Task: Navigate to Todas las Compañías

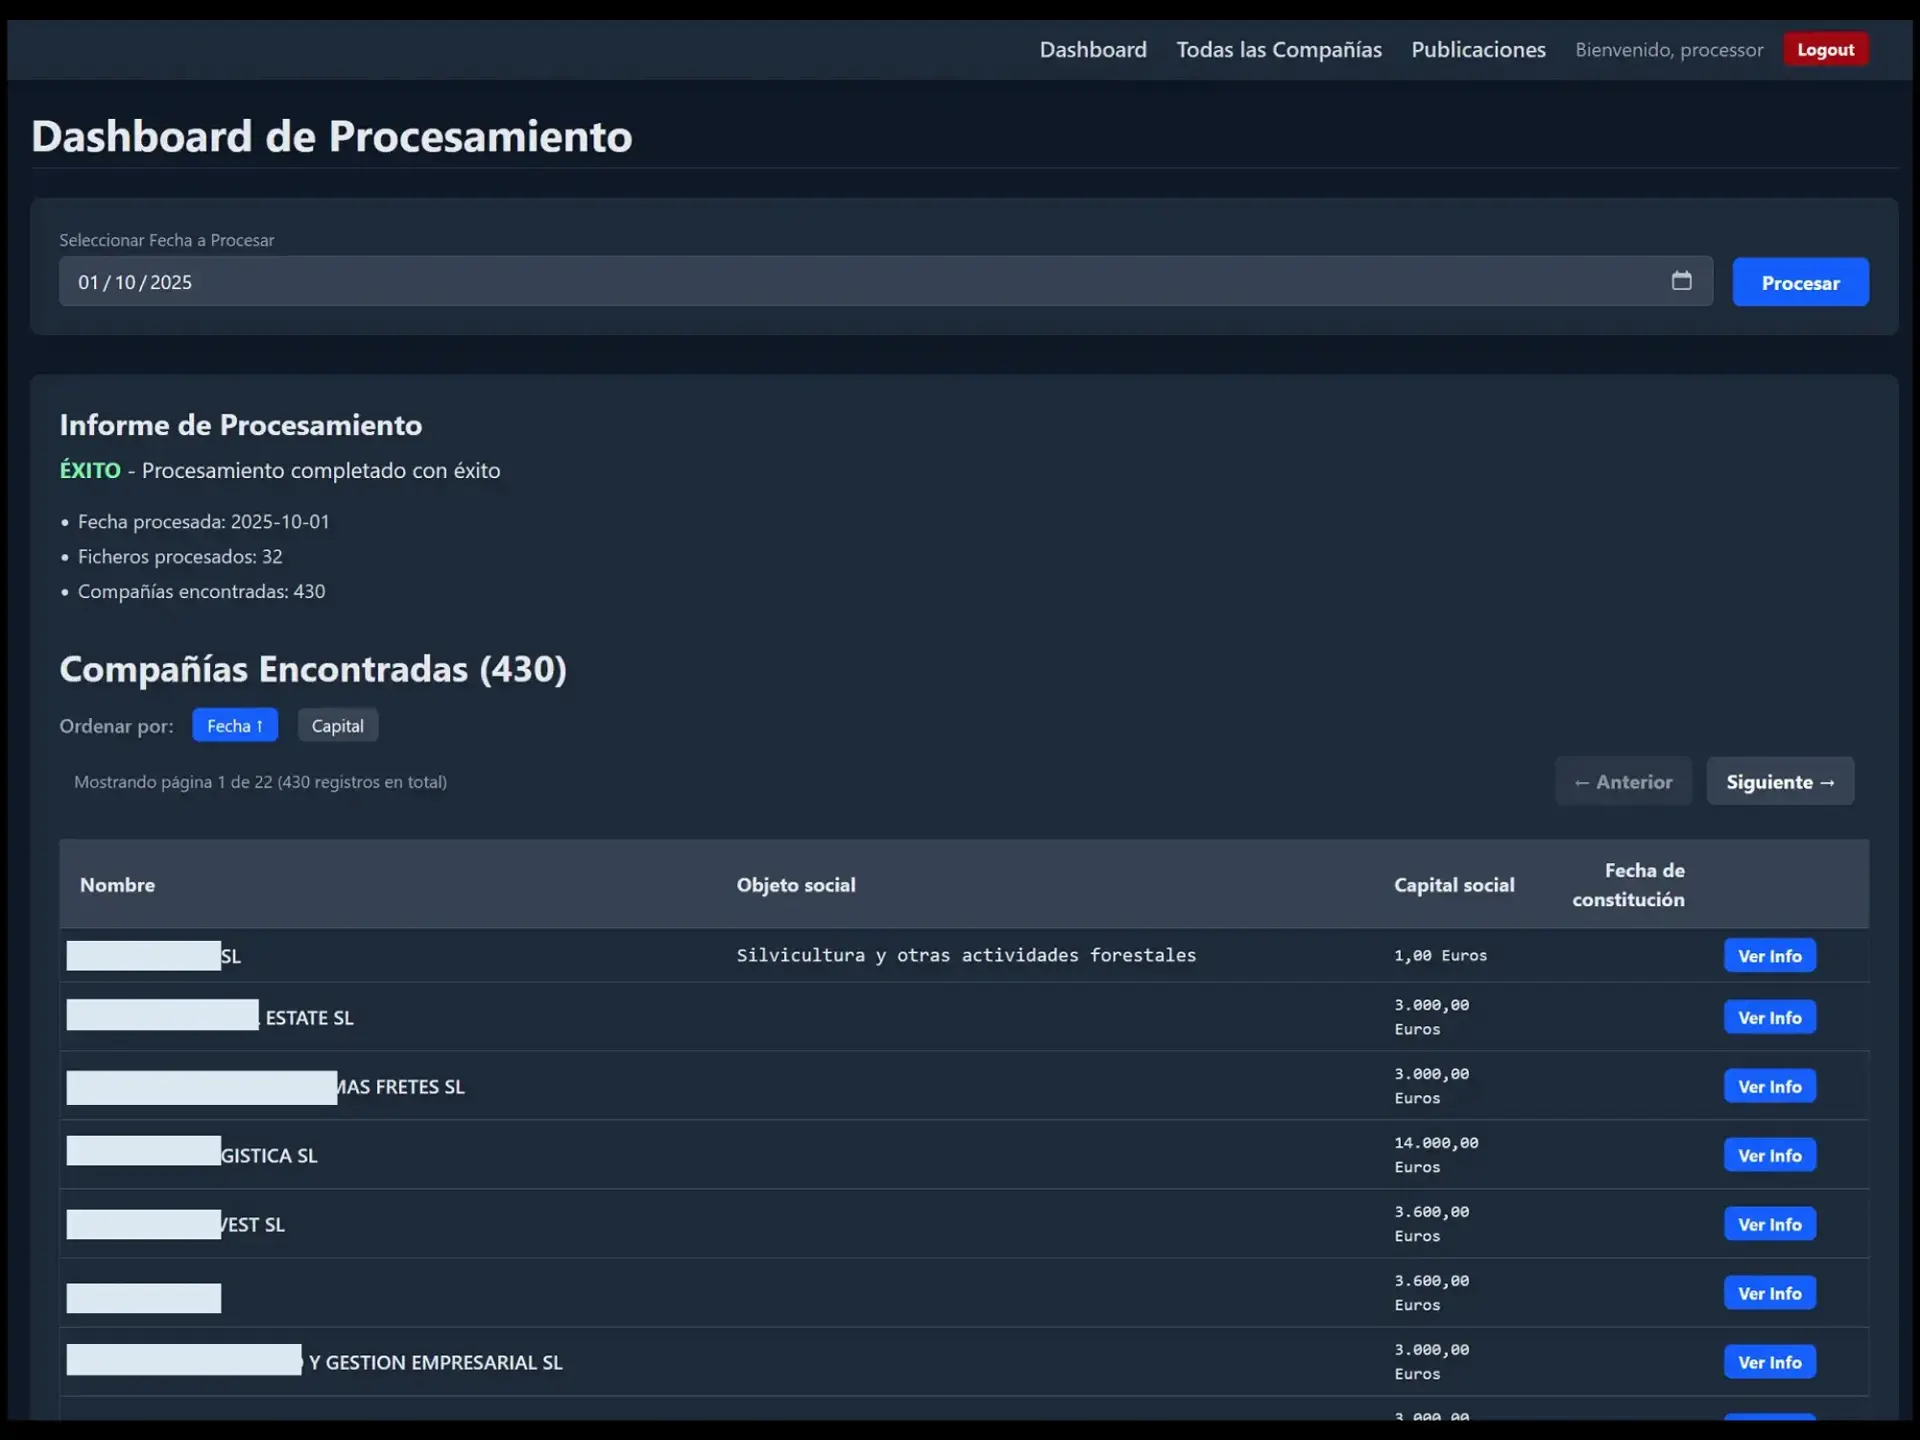Action: pyautogui.click(x=1279, y=49)
